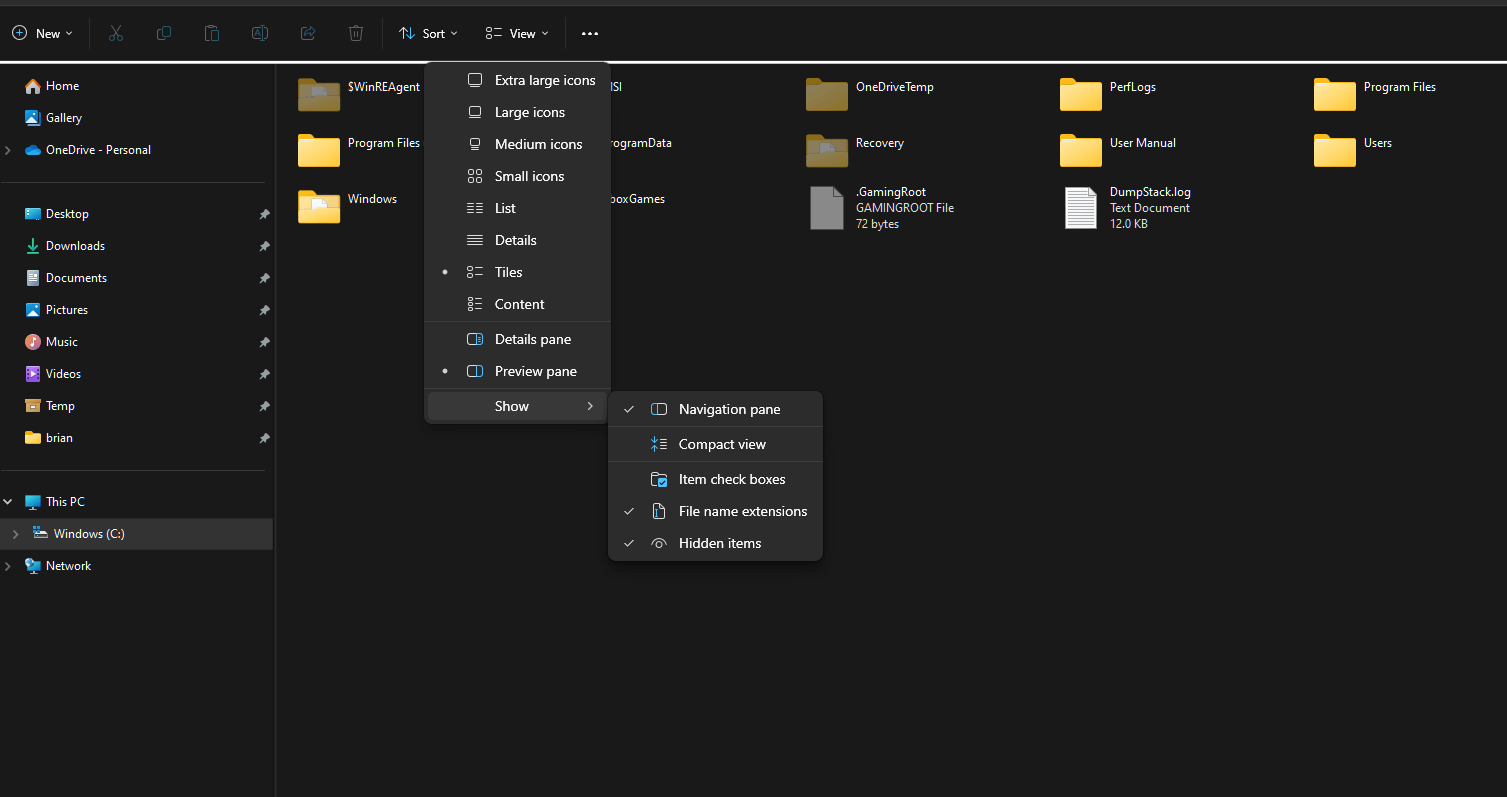Turn off Hidden items visibility
The width and height of the screenshot is (1507, 797).
point(719,543)
